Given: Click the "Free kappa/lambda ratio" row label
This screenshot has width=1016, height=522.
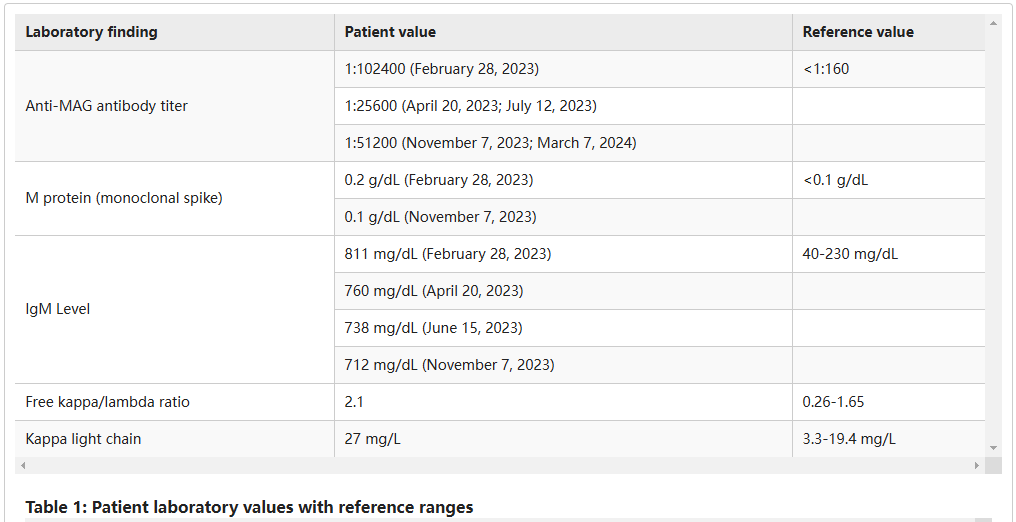Looking at the screenshot, I should (107, 402).
